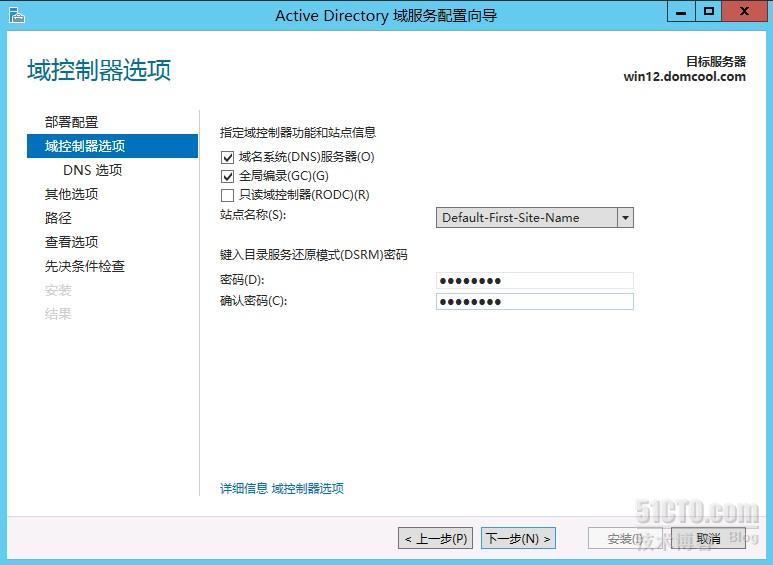The image size is (773, 565).
Task: Select 域控制器选项 step in sidebar
Action: [x=112, y=146]
